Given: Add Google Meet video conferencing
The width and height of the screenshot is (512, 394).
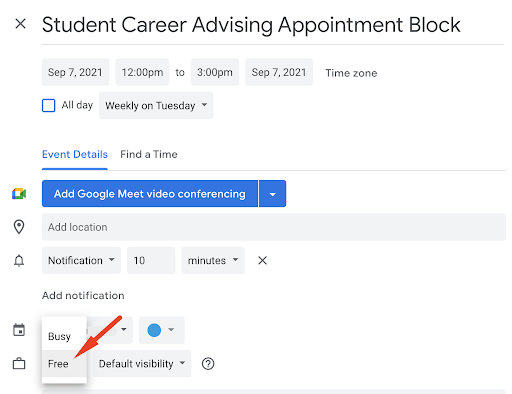Looking at the screenshot, I should pyautogui.click(x=150, y=194).
